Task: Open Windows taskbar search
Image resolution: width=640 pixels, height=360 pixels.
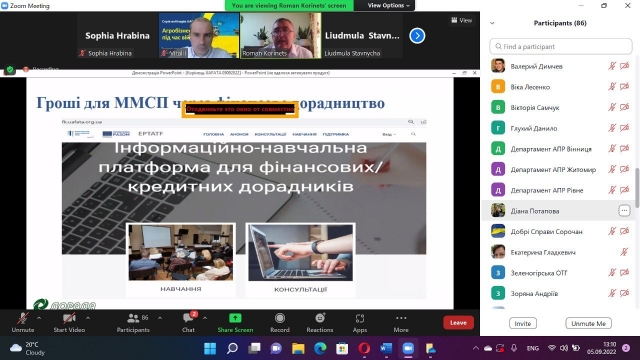Action: point(232,349)
